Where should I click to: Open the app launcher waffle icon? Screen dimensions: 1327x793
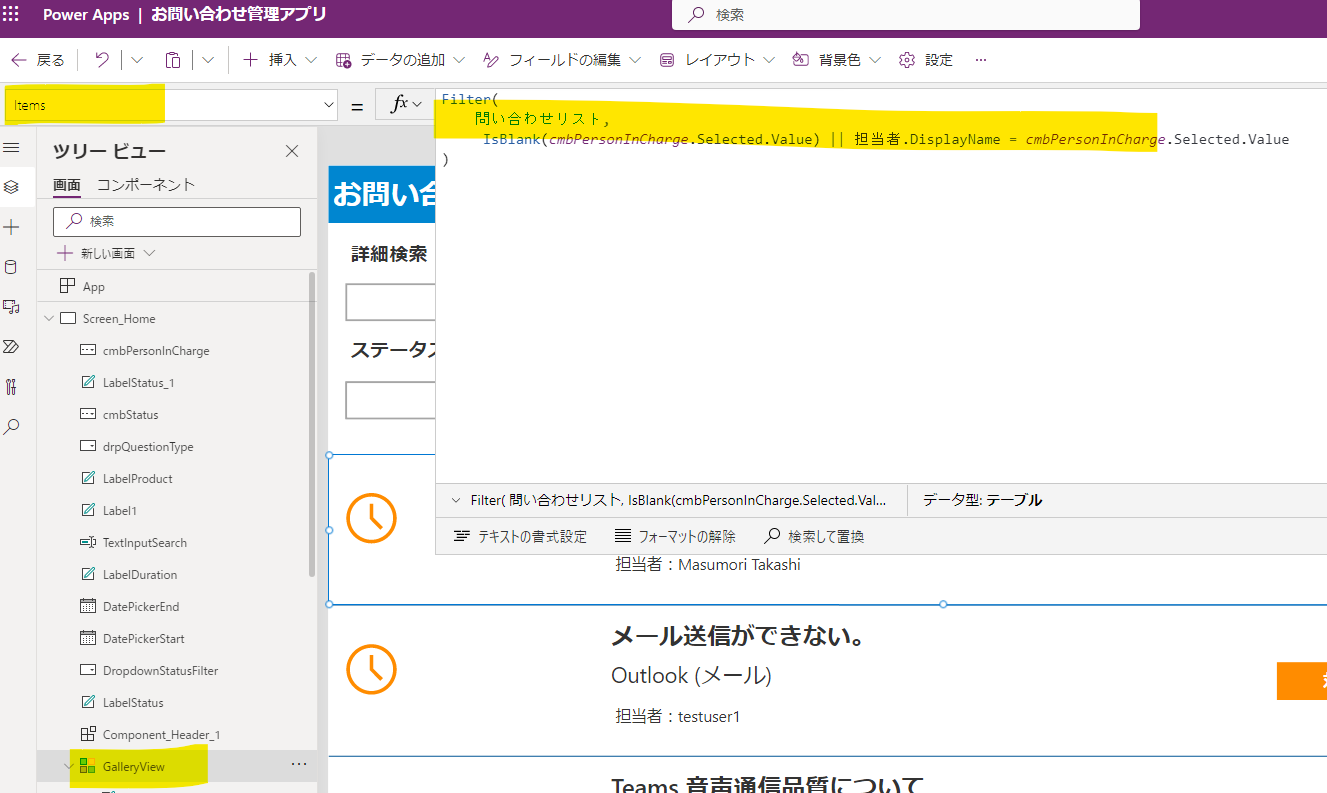(x=11, y=15)
